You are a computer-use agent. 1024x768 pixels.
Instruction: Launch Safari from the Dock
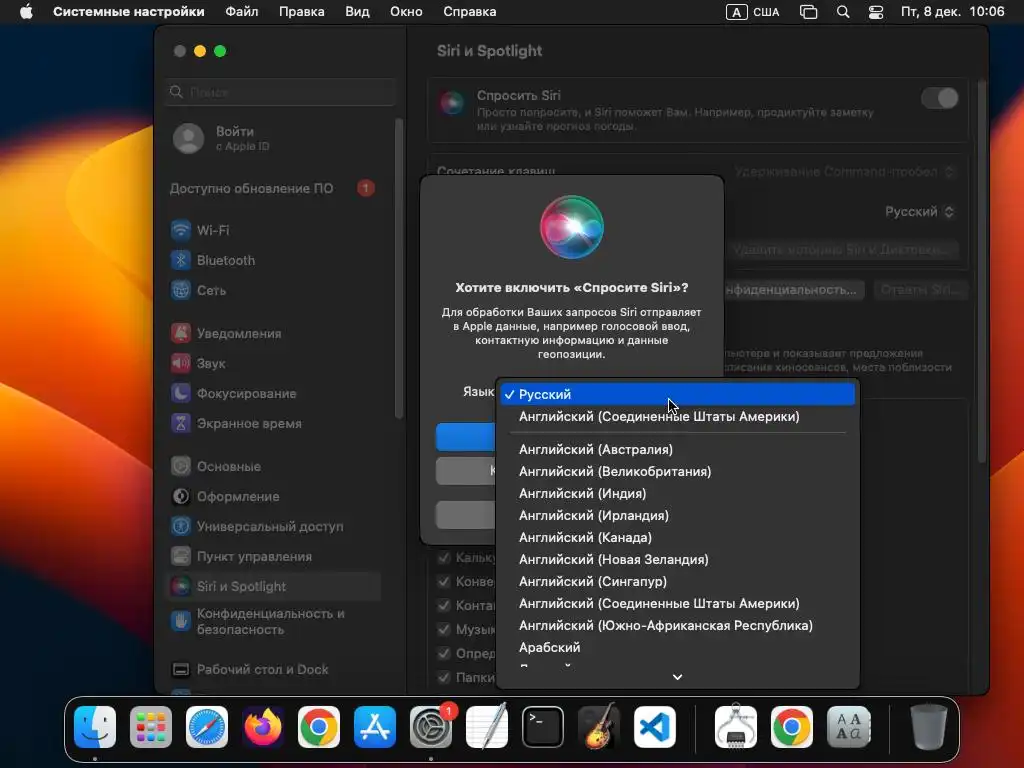click(x=207, y=727)
